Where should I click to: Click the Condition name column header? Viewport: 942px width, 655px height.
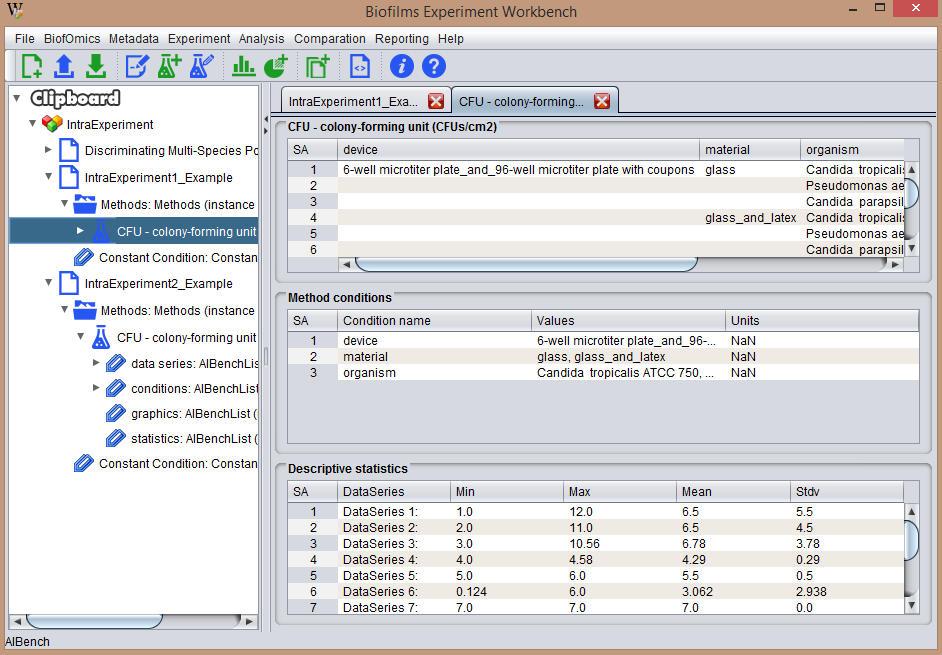pos(434,320)
